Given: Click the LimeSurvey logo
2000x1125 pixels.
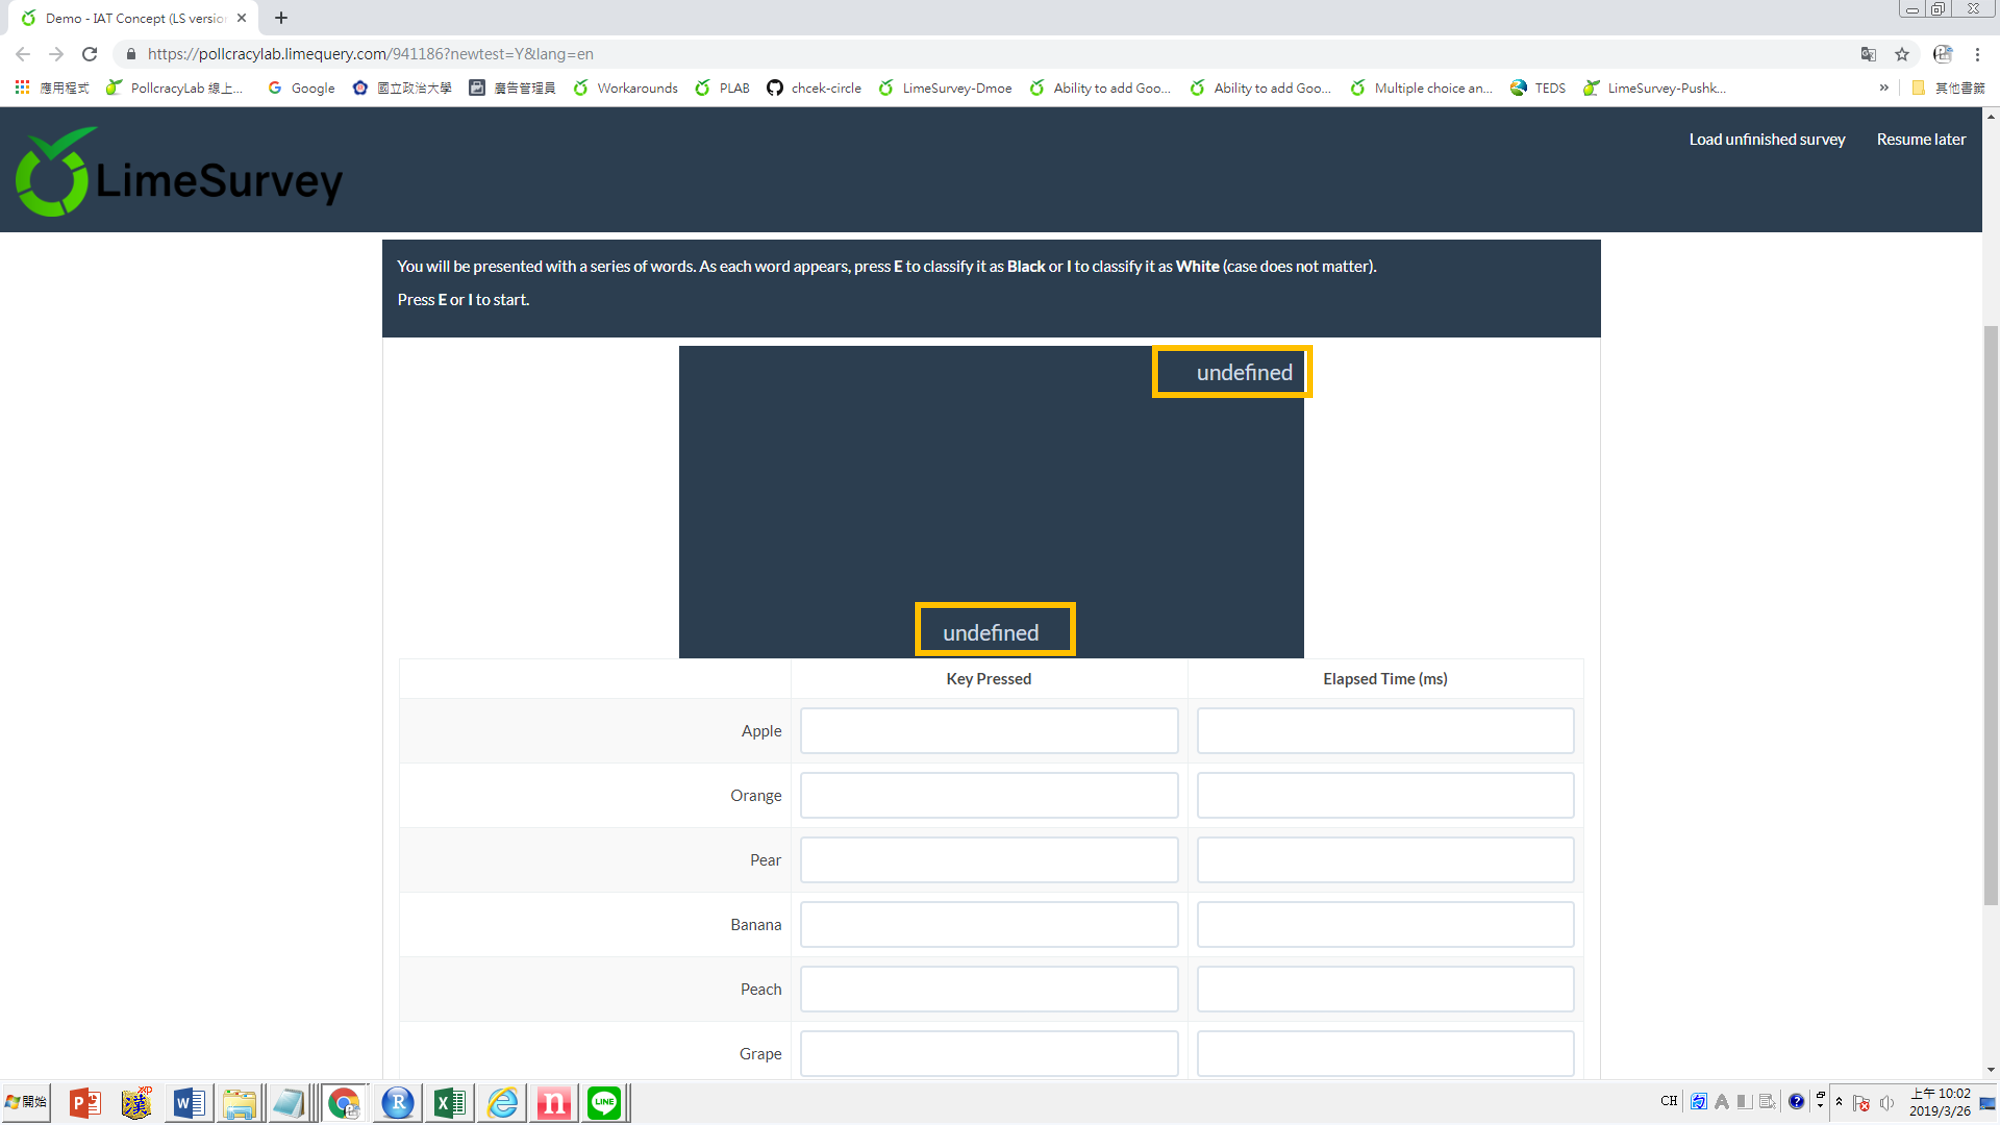Looking at the screenshot, I should (x=180, y=172).
